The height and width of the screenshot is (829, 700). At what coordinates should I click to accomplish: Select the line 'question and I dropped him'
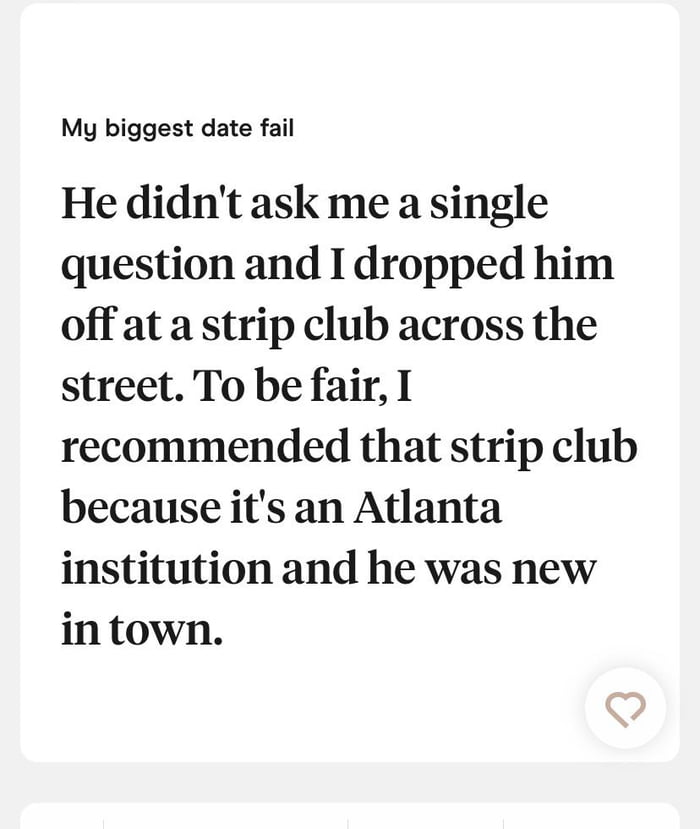337,264
